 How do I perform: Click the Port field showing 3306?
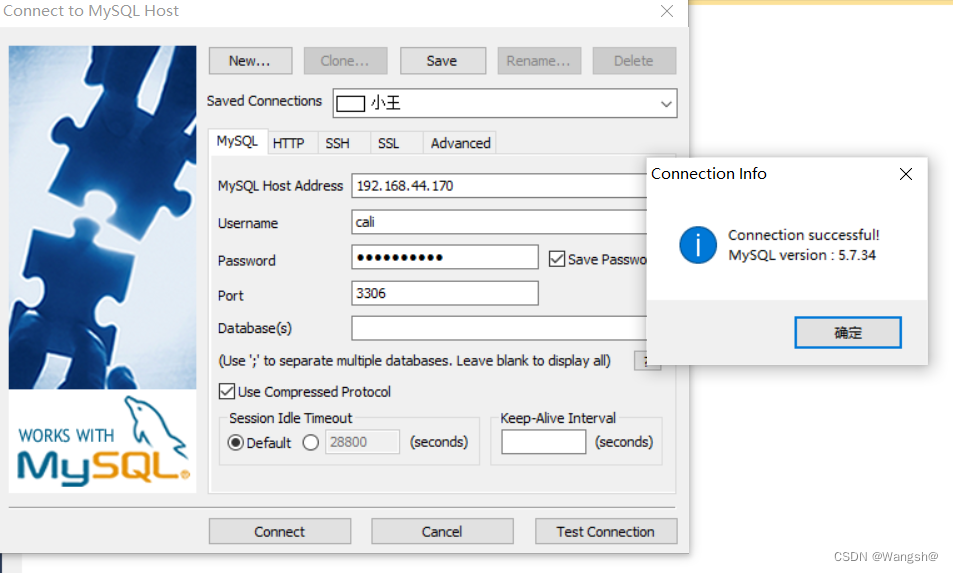tap(445, 293)
